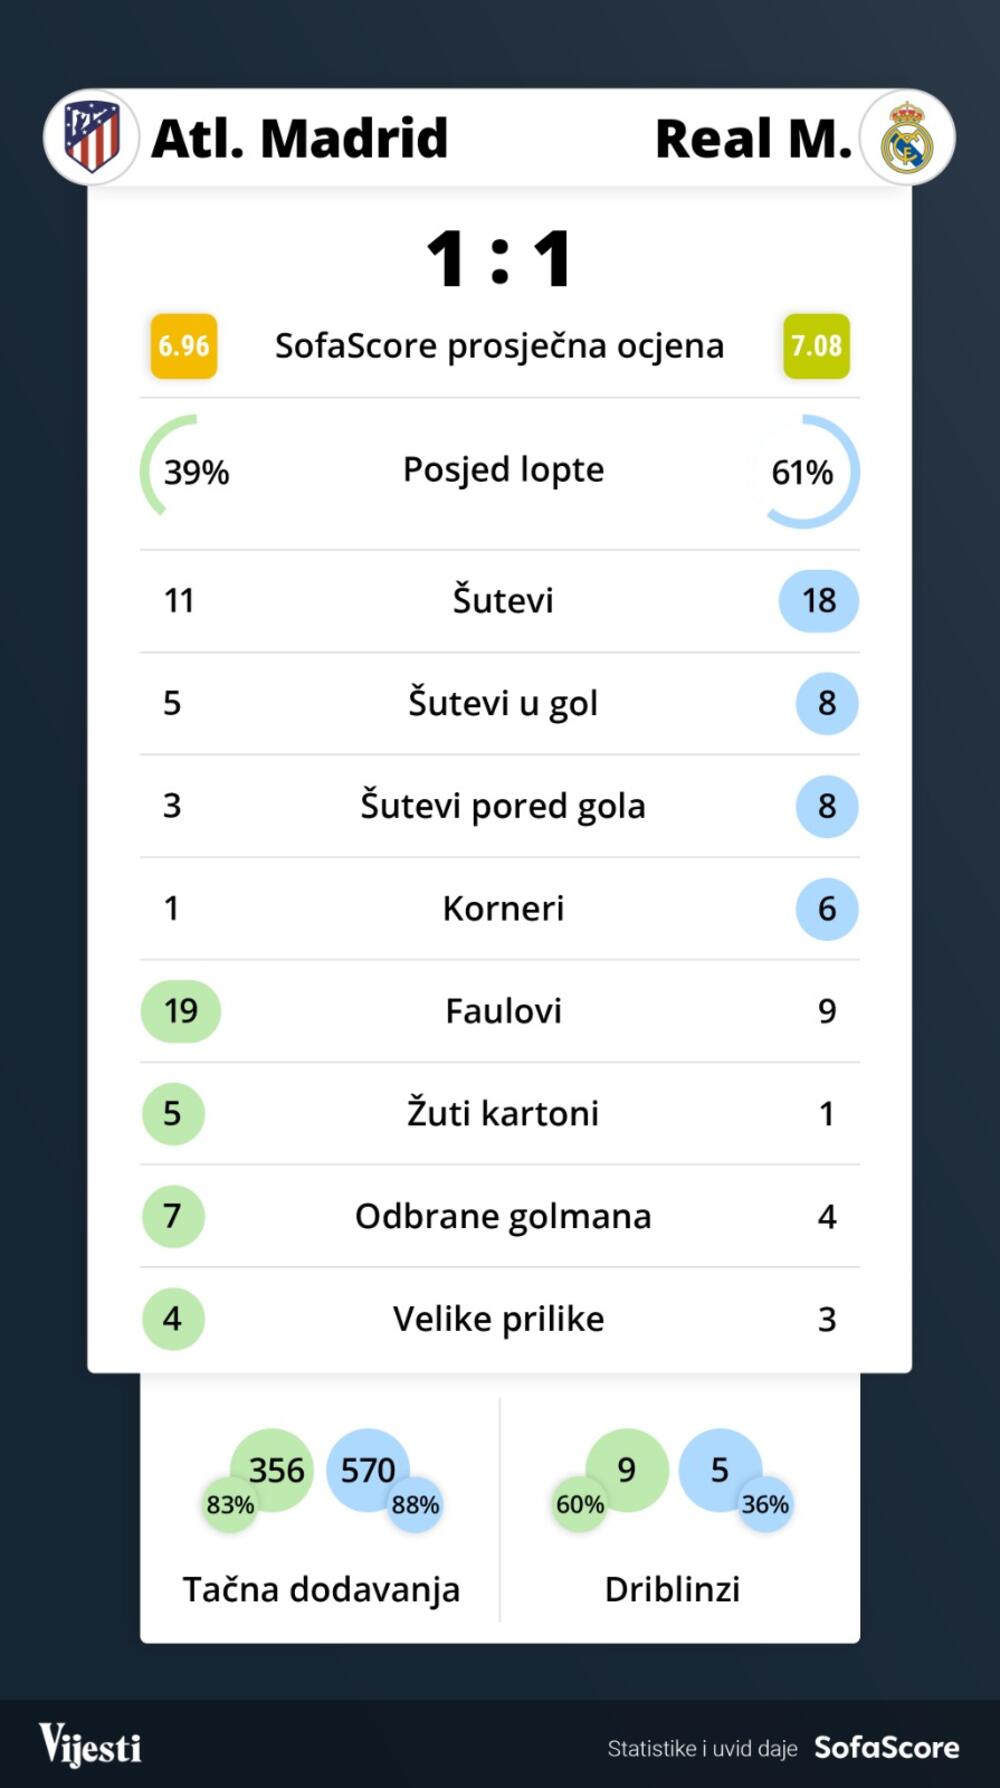Click the 83% pass accuracy badge
This screenshot has height=1788, width=1000.
point(230,1505)
